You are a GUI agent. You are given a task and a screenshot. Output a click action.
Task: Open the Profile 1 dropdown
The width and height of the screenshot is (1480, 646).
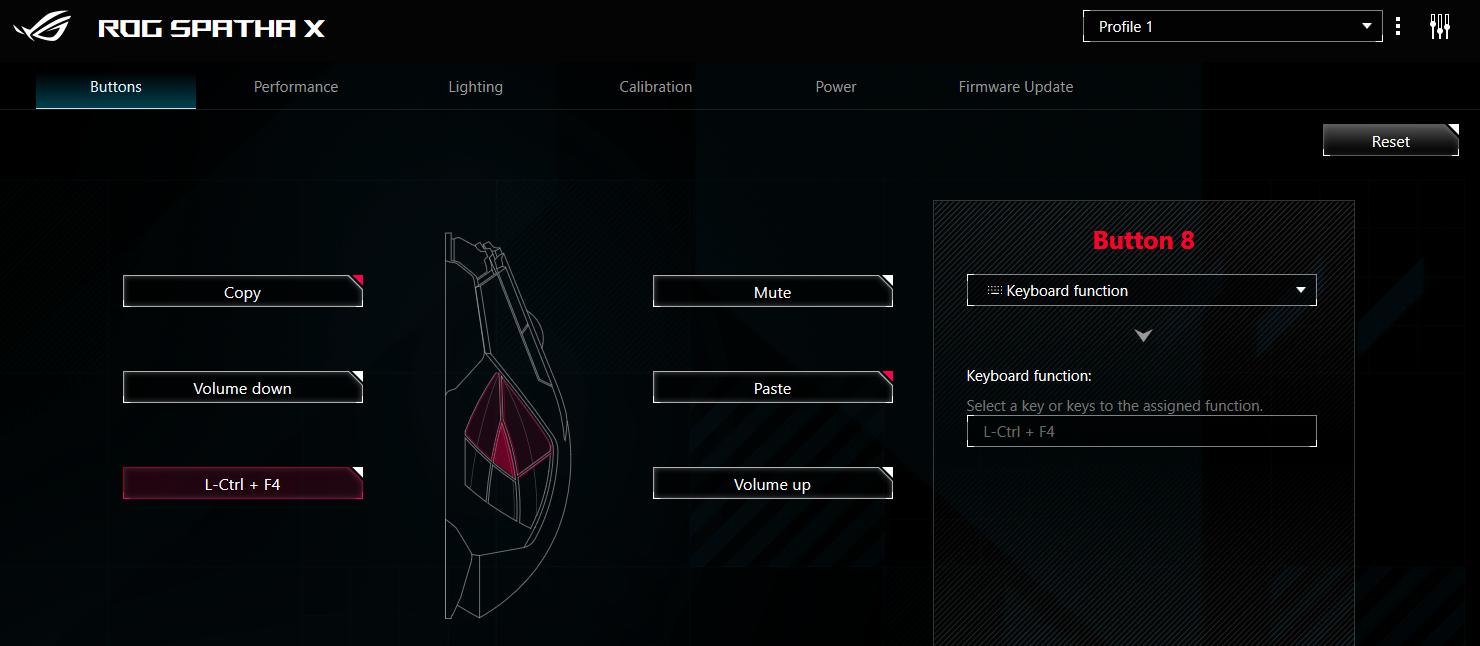[x=1232, y=26]
